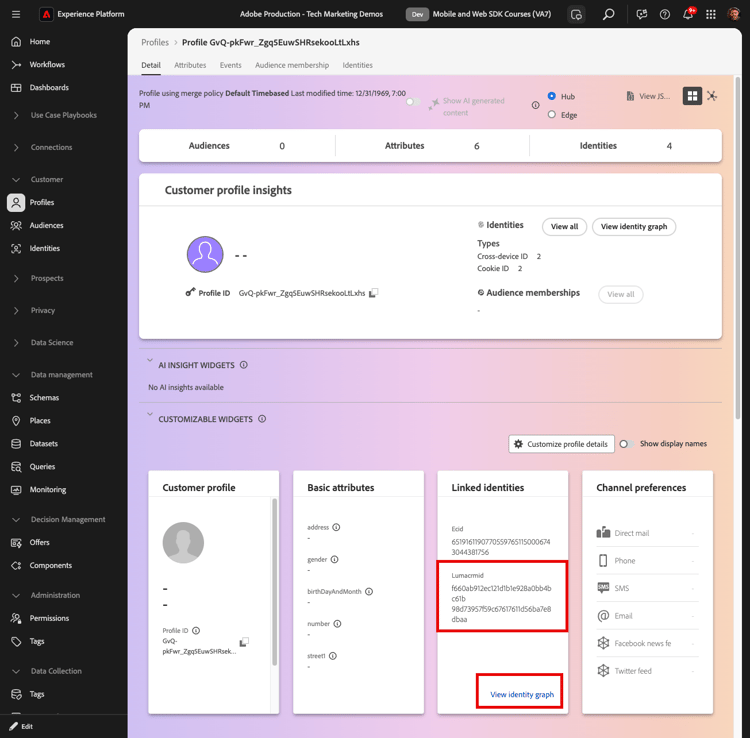Open Places in sidebar
This screenshot has width=750, height=738.
pyautogui.click(x=40, y=420)
